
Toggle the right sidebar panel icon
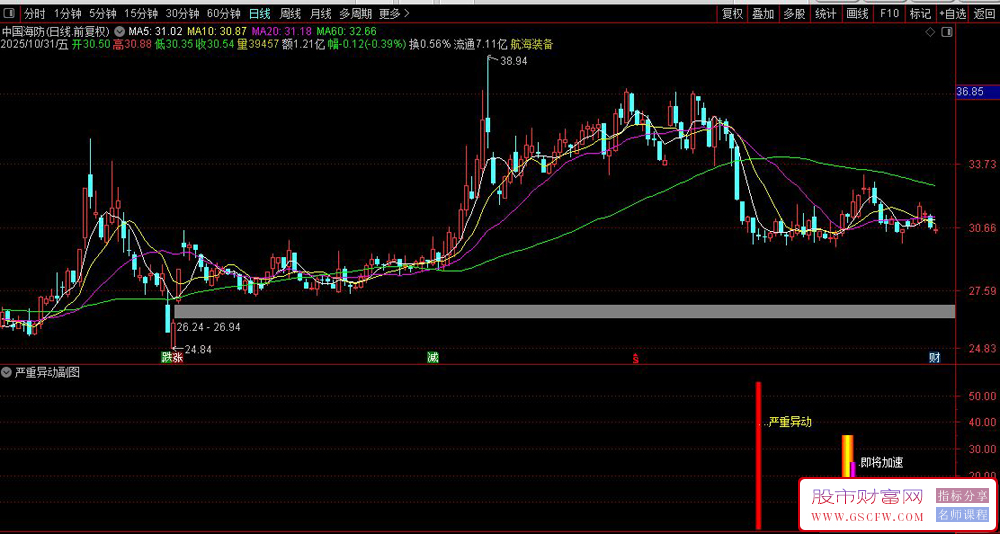(x=947, y=32)
